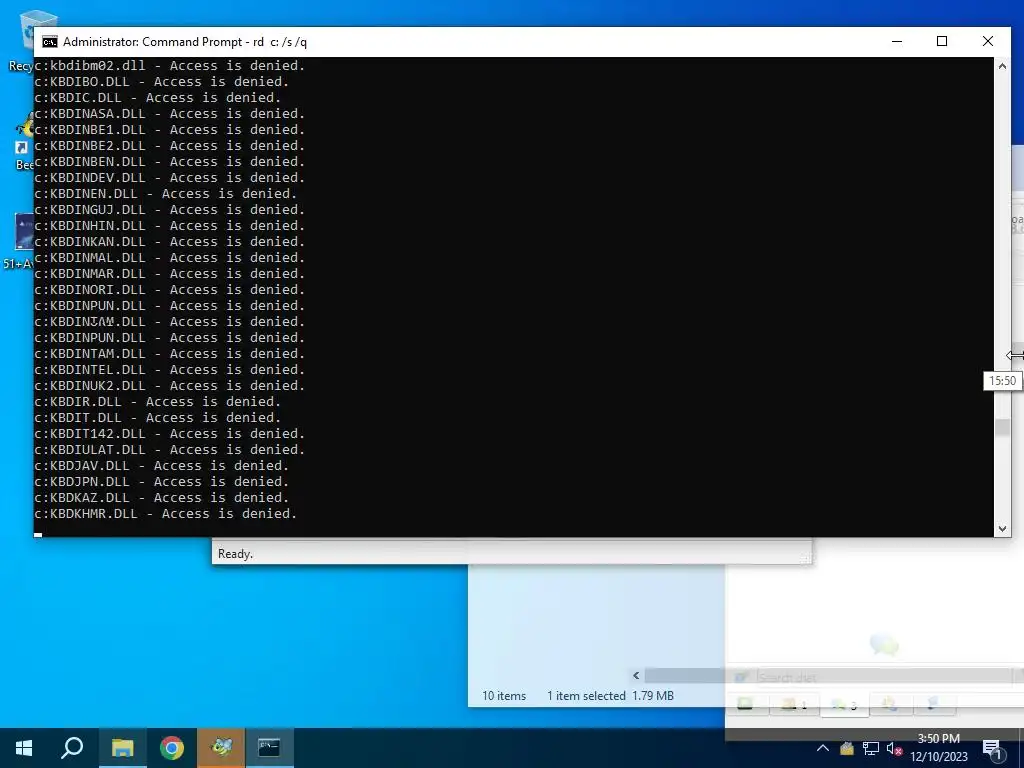Click the line 'c:KBDKHMR.DLL - Access is denied.'
Screen dimensions: 1024x768
click(166, 513)
